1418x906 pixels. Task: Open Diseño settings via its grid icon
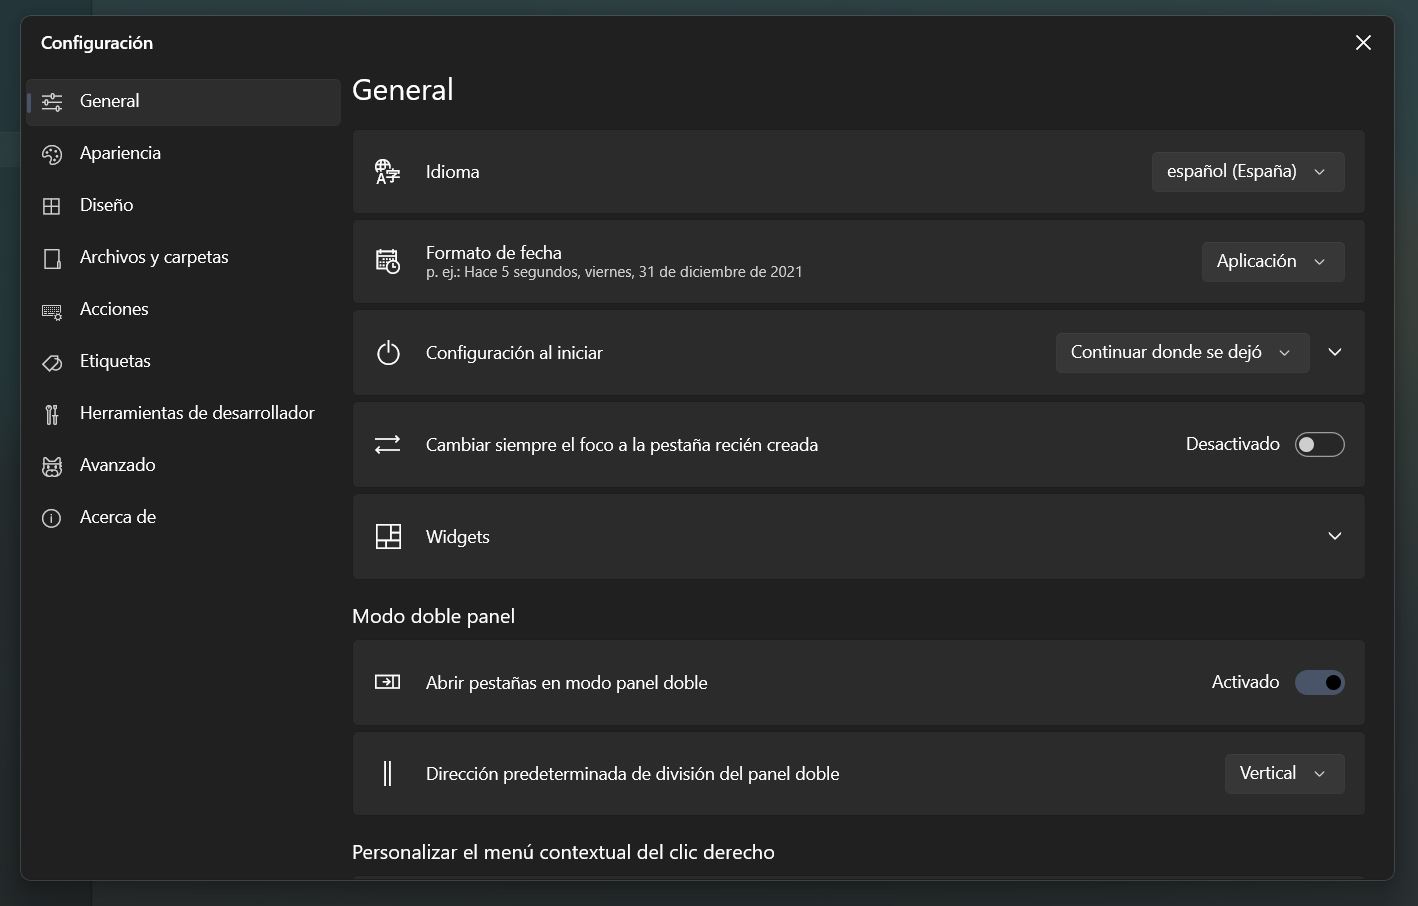tap(52, 206)
